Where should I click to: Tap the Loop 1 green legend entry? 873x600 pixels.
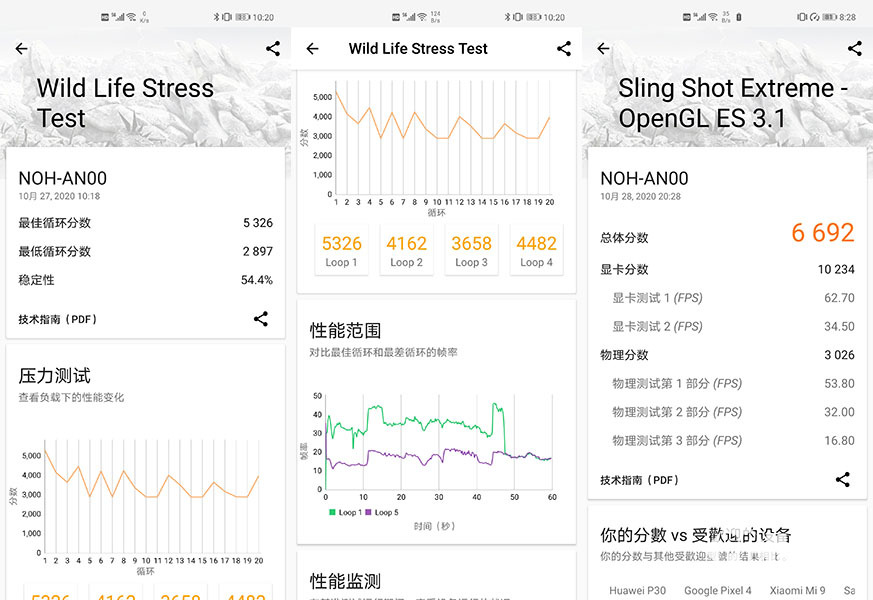[345, 513]
